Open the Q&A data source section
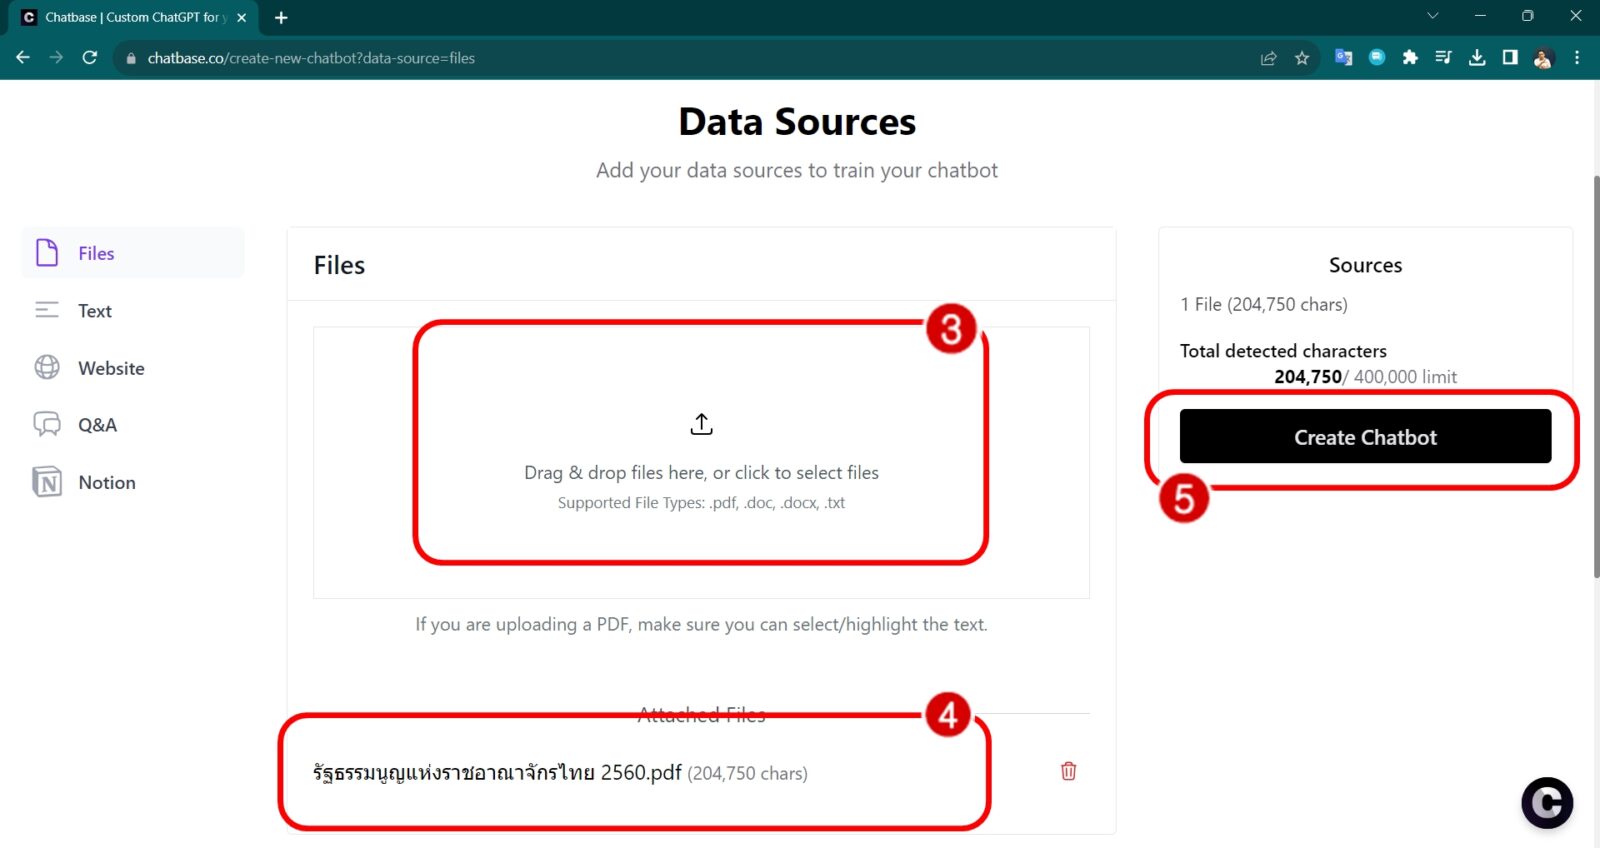The width and height of the screenshot is (1600, 848). pyautogui.click(x=97, y=425)
